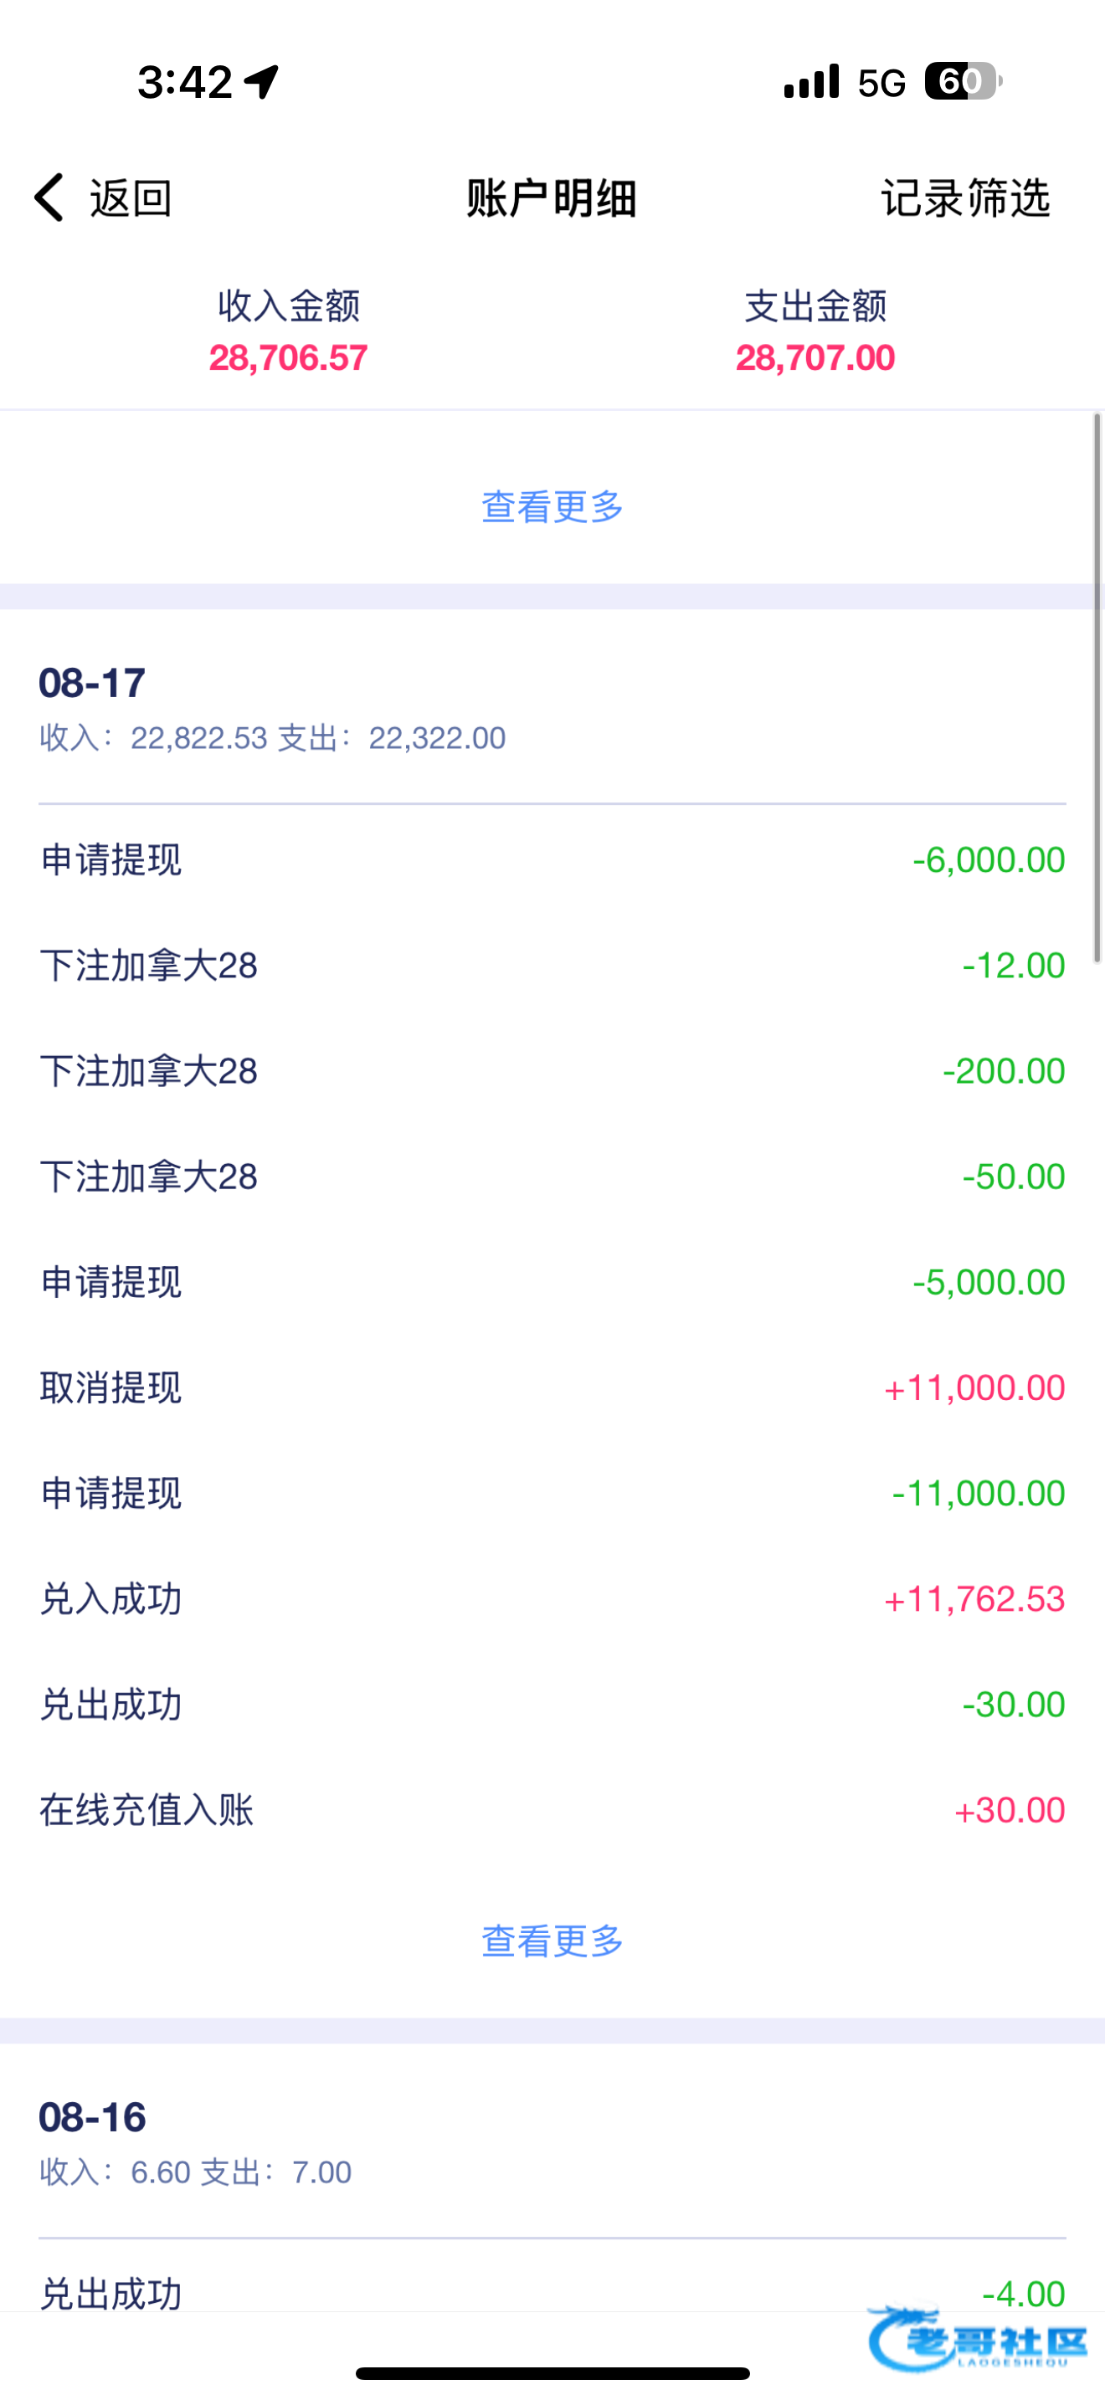The image size is (1105, 2400).
Task: Tap the 返回 back label
Action: pos(130,198)
